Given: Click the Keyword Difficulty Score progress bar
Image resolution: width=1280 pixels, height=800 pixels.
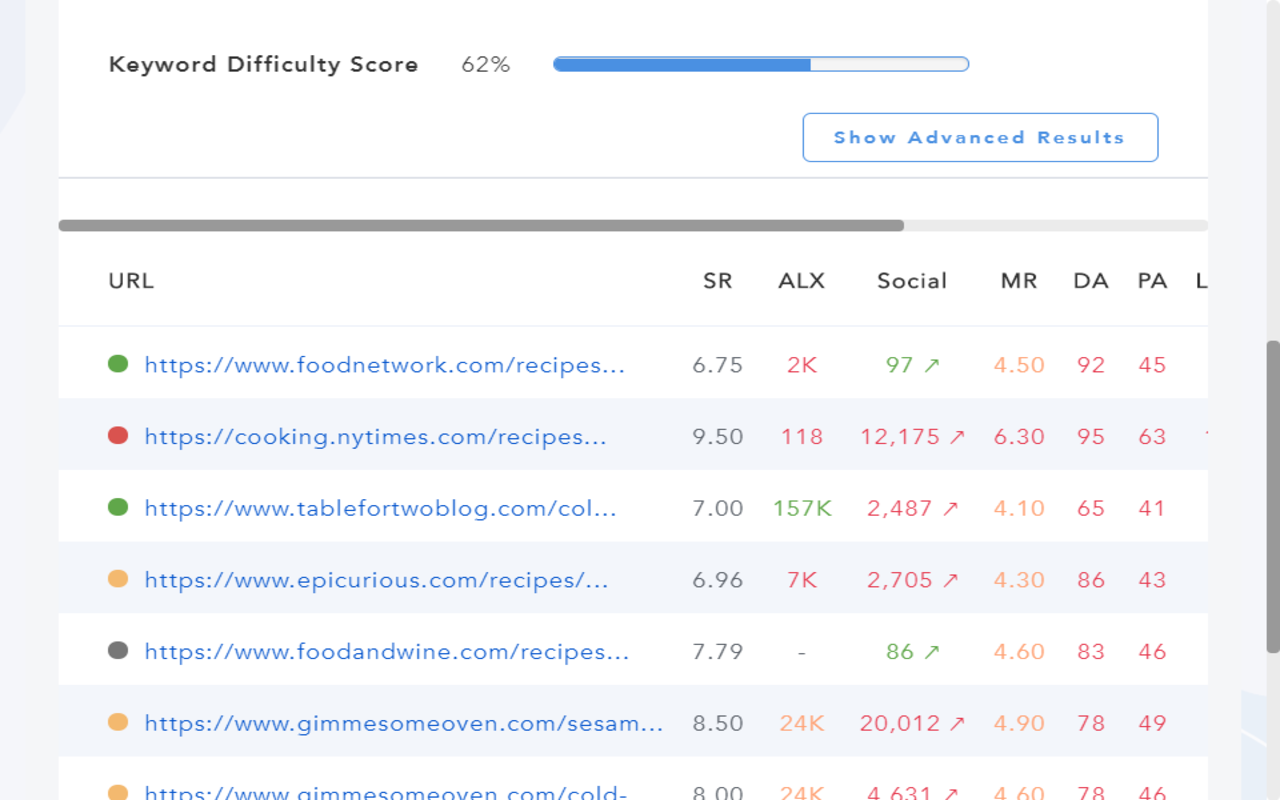Looking at the screenshot, I should 760,63.
